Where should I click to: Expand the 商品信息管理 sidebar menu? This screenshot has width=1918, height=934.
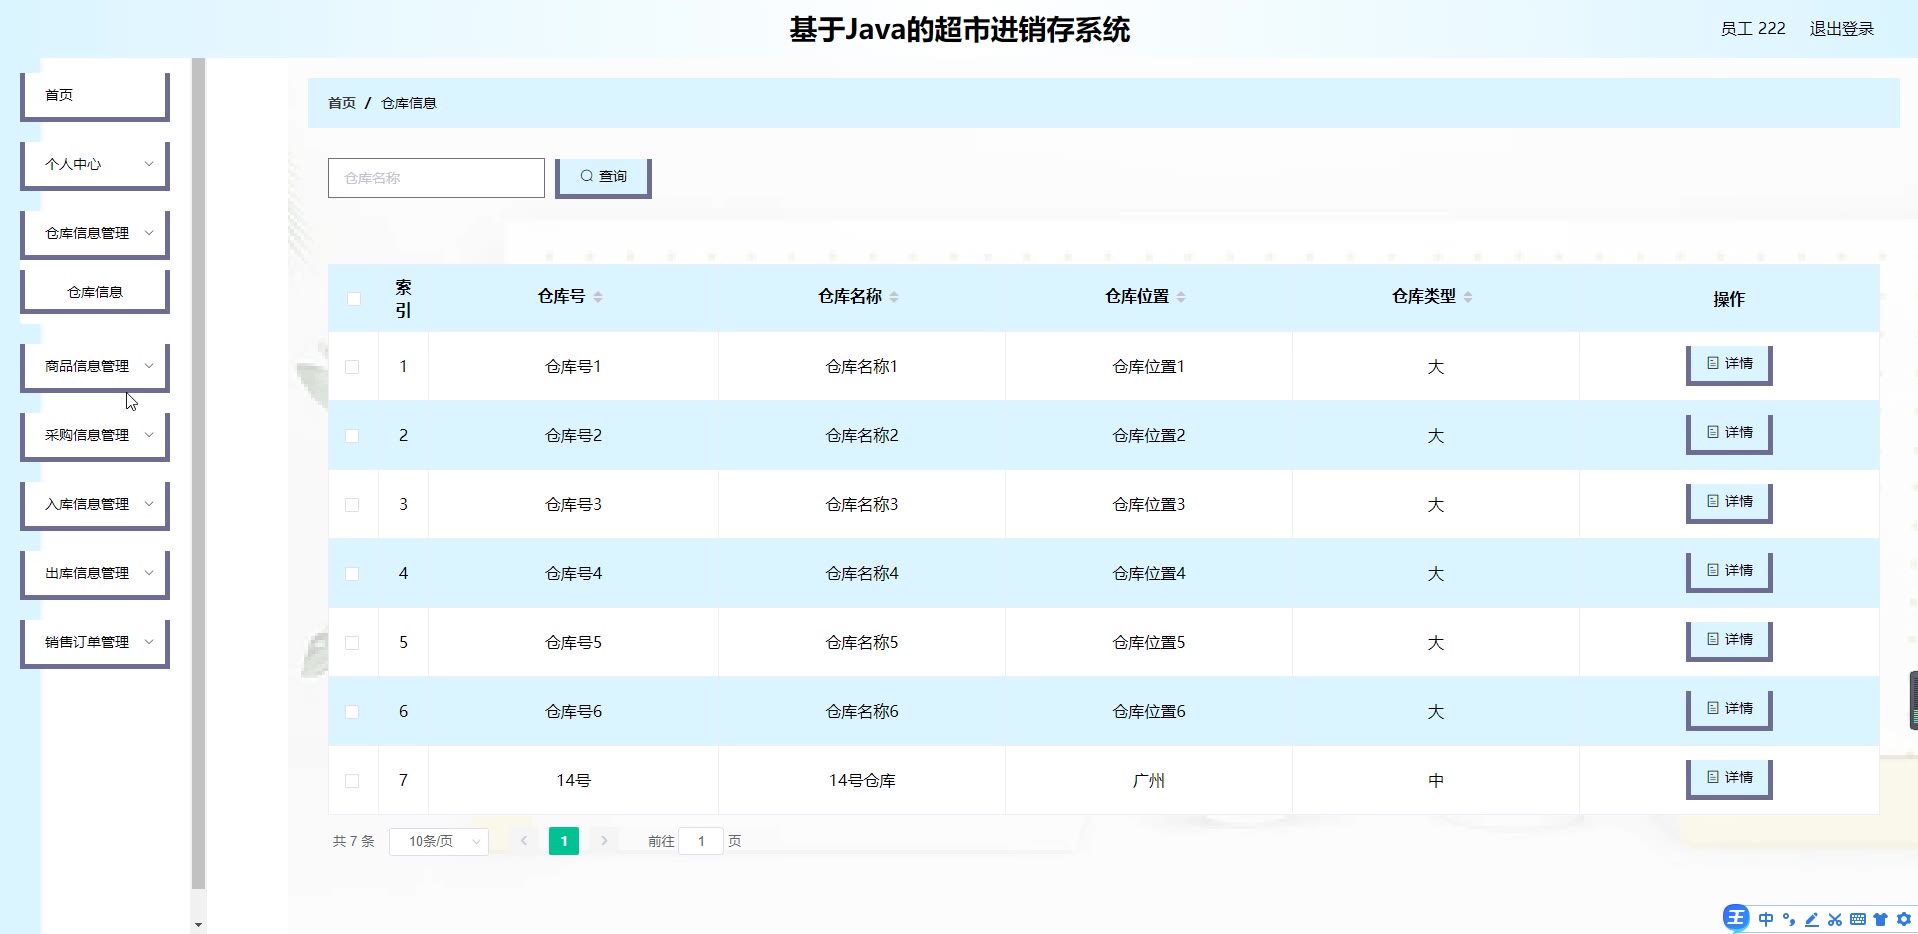point(95,366)
